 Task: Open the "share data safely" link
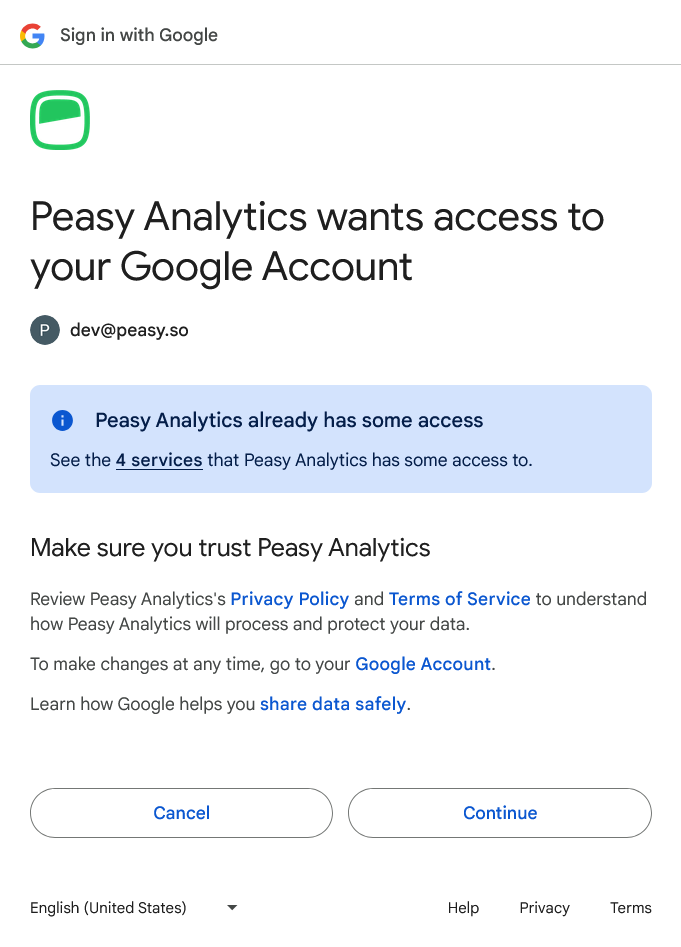[x=333, y=704]
